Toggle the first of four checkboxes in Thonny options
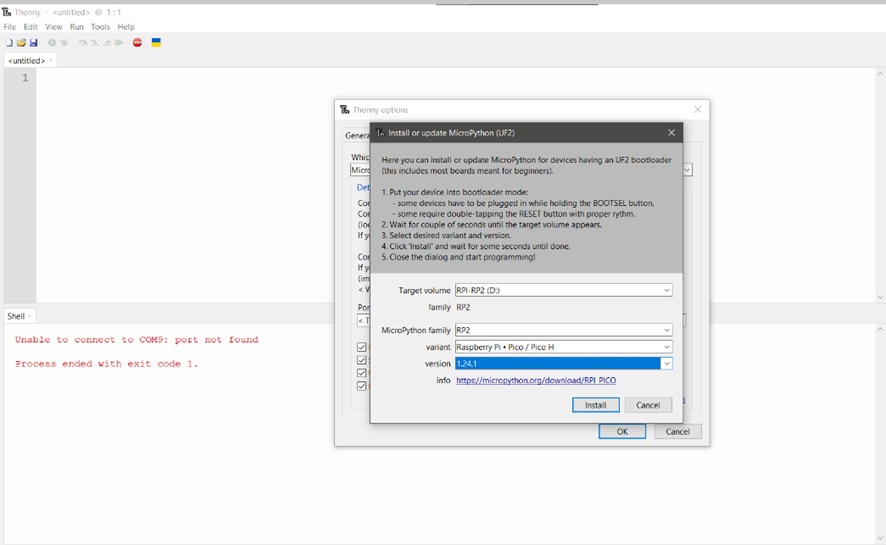The image size is (886, 545). [x=362, y=347]
